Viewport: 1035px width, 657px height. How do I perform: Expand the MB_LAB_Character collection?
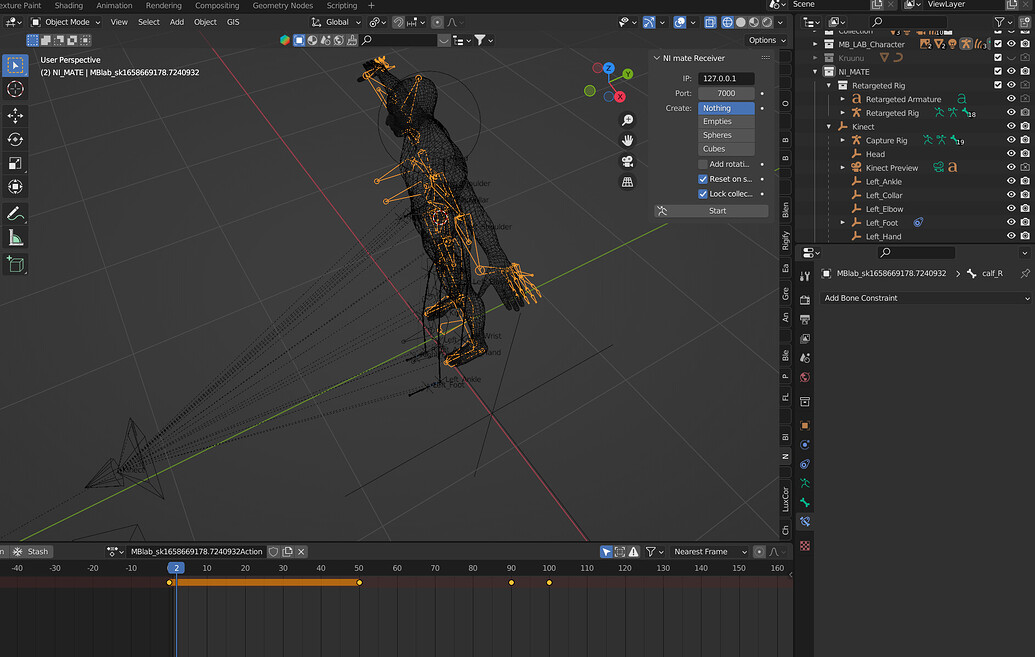click(x=815, y=44)
